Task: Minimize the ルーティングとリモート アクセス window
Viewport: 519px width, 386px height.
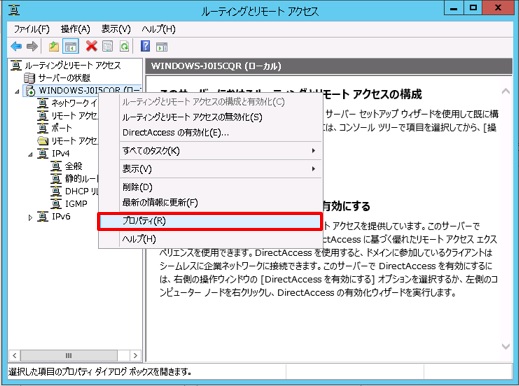Action: (x=453, y=8)
